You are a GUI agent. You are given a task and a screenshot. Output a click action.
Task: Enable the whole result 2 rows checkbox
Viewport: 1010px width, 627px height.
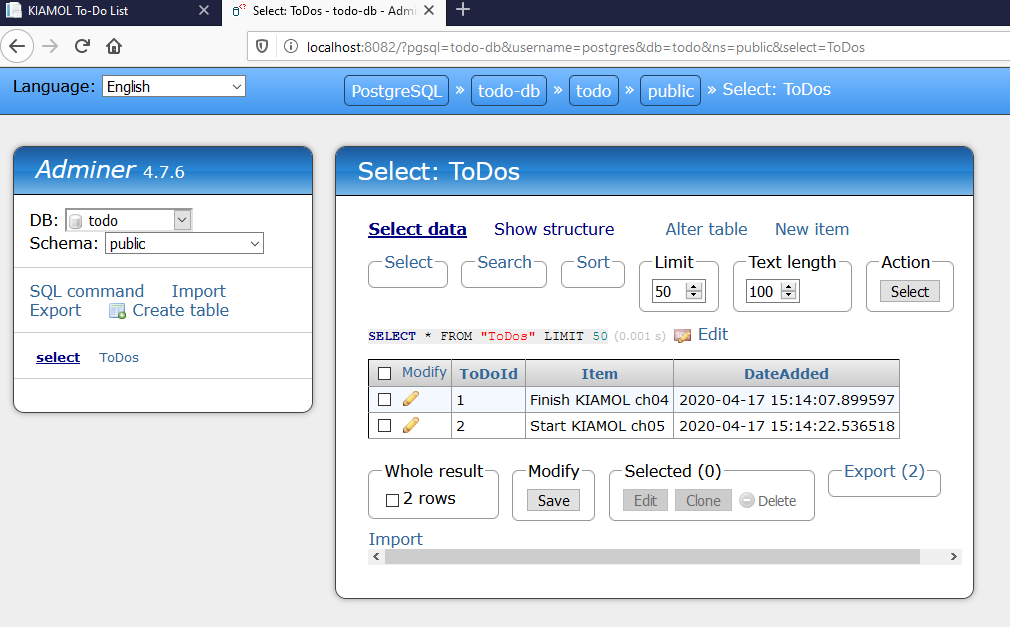pyautogui.click(x=392, y=499)
